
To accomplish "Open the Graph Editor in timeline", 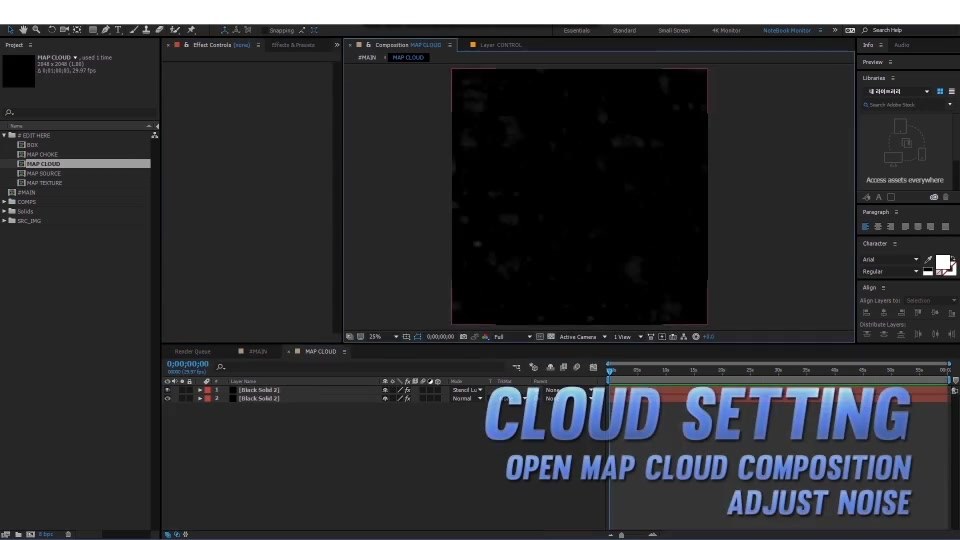I will pyautogui.click(x=593, y=367).
